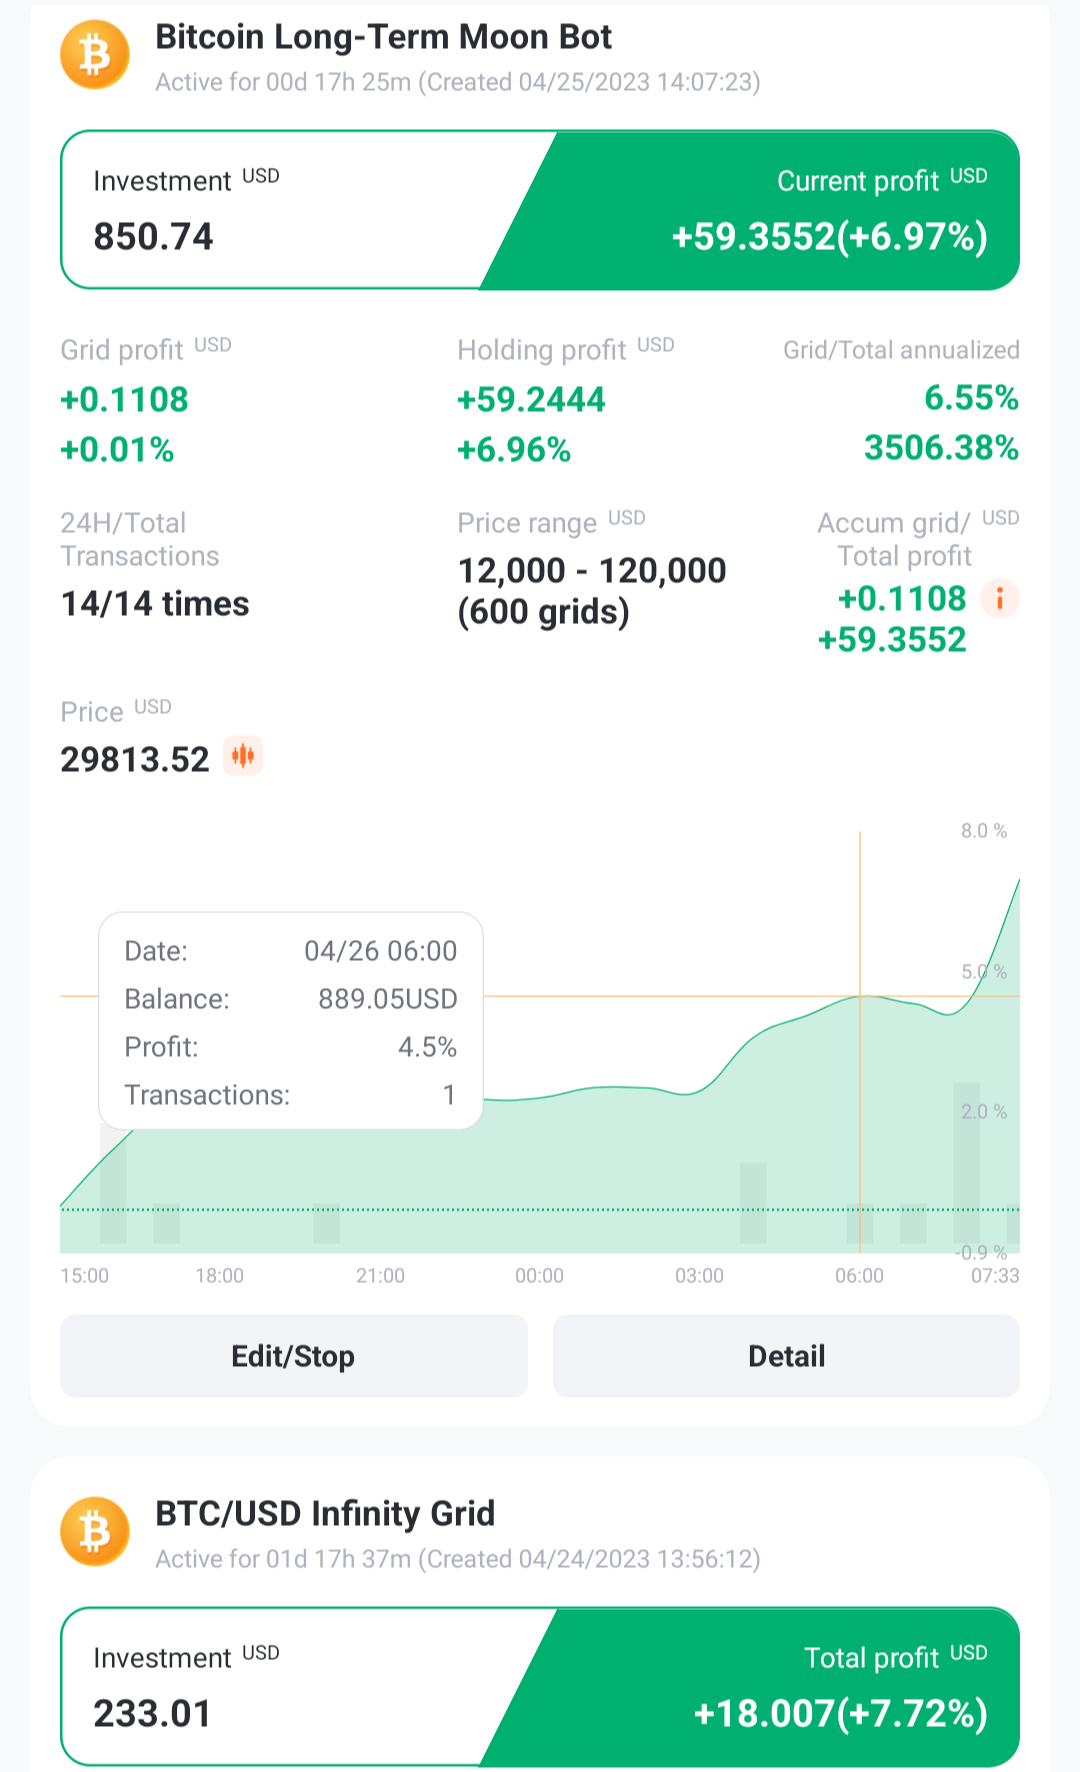Tap the Bitcoin logo of BTC/USD Infinity Grid

pyautogui.click(x=95, y=1531)
